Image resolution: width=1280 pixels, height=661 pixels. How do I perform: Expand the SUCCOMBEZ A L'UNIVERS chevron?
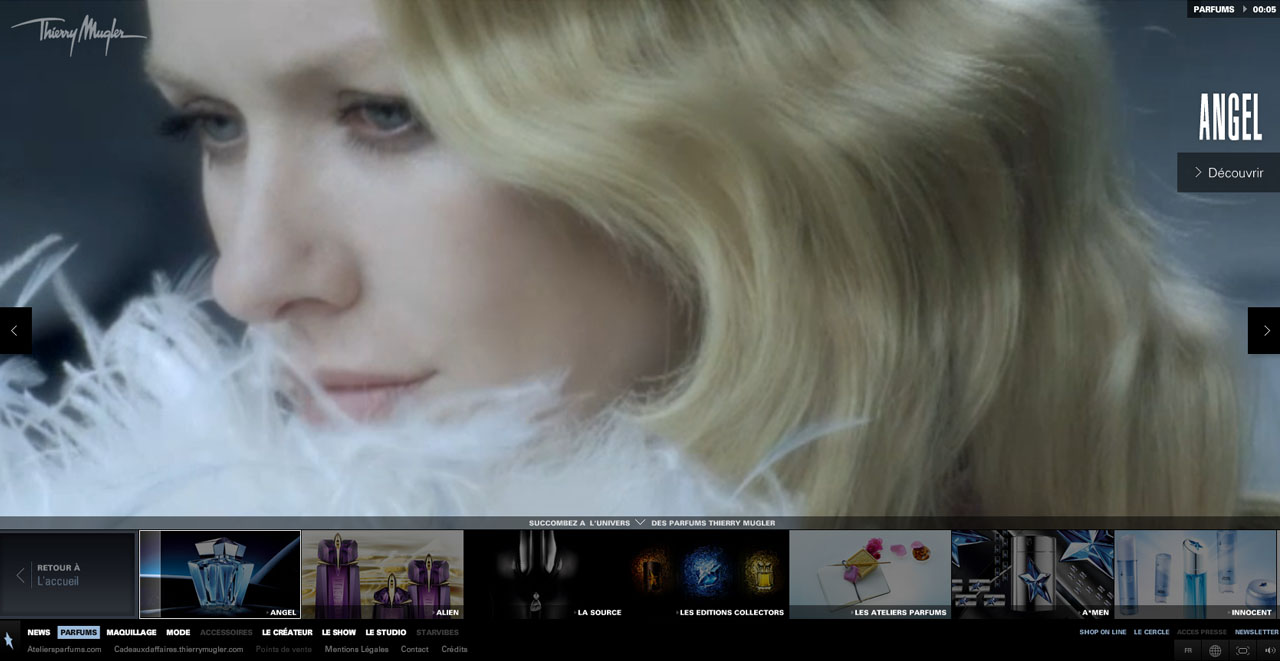[639, 522]
